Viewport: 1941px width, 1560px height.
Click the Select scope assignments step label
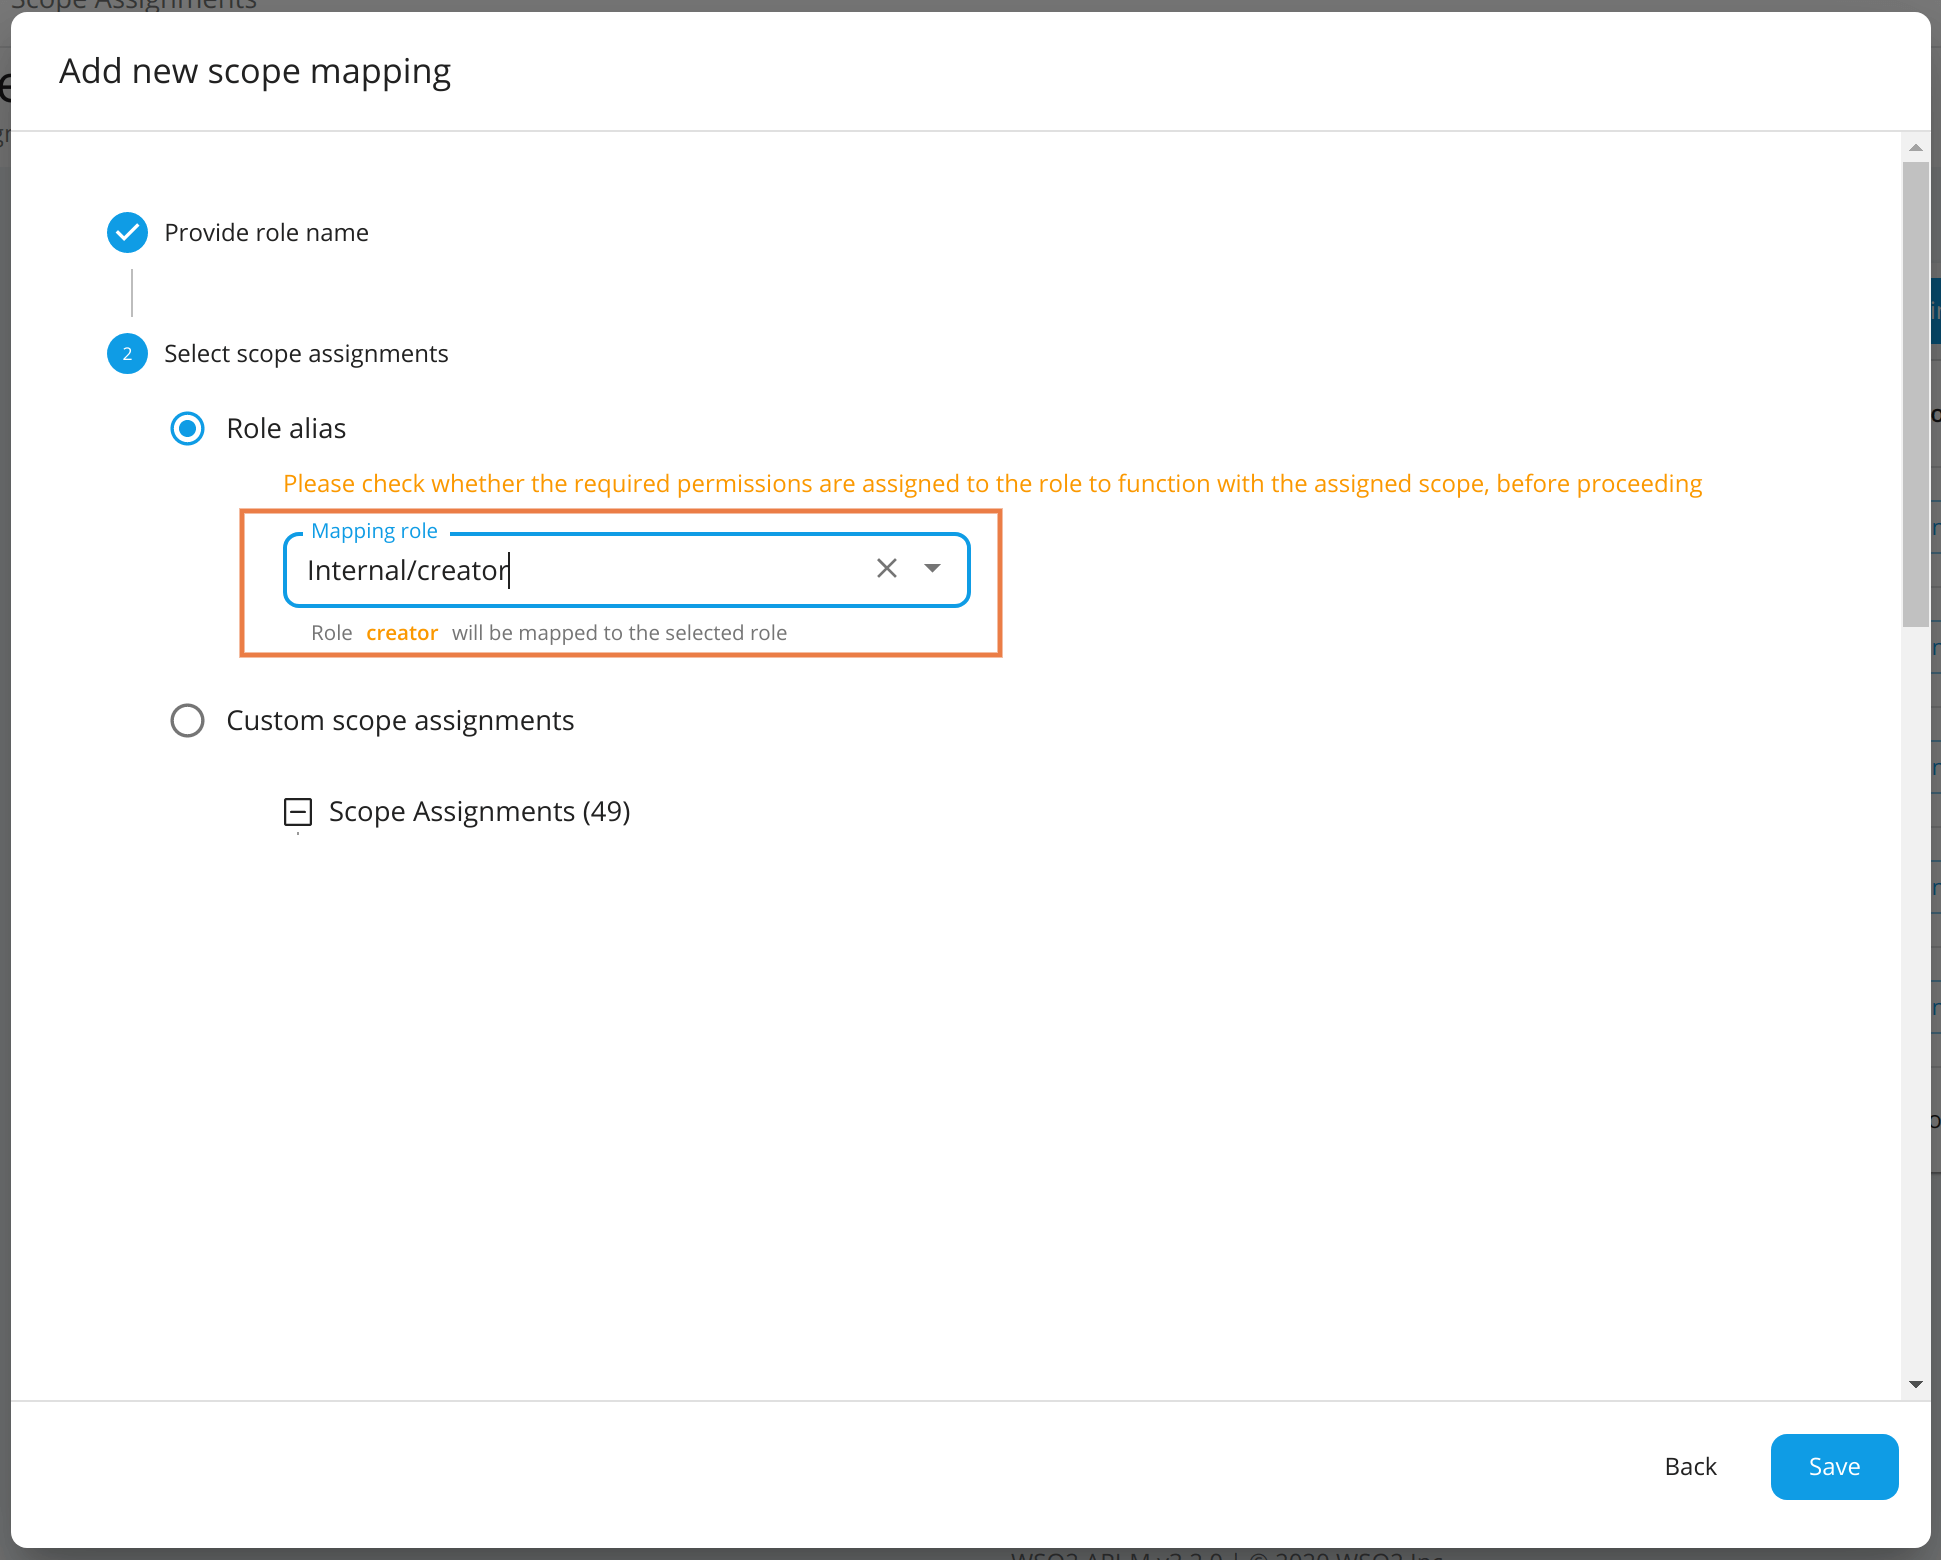(306, 353)
